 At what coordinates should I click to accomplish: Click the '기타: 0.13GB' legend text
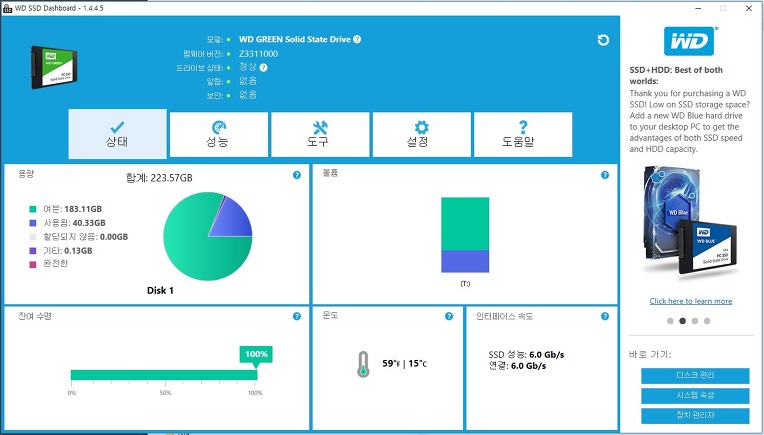pyautogui.click(x=68, y=251)
